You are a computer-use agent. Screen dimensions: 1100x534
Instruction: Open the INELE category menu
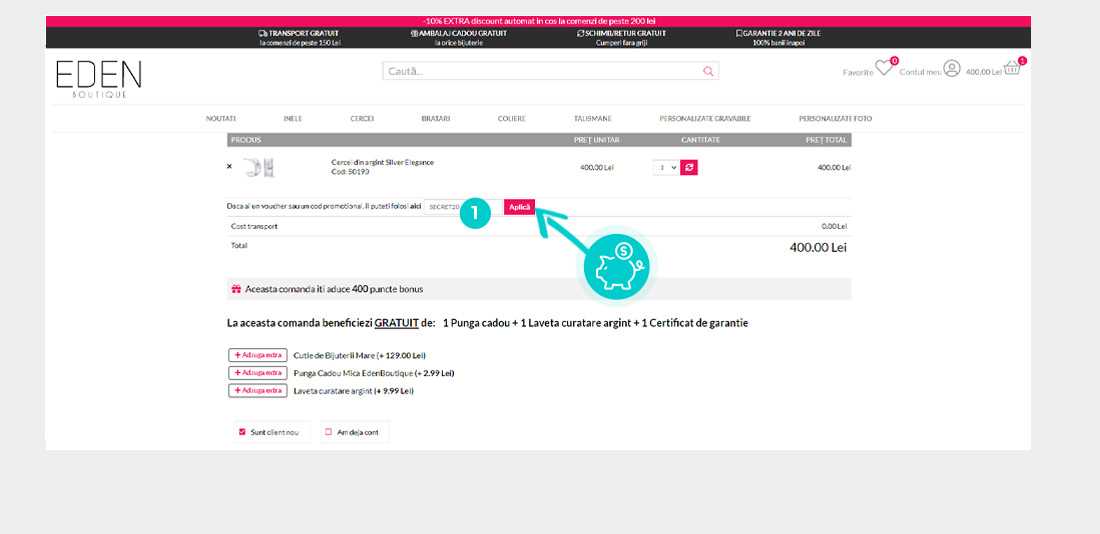click(292, 119)
